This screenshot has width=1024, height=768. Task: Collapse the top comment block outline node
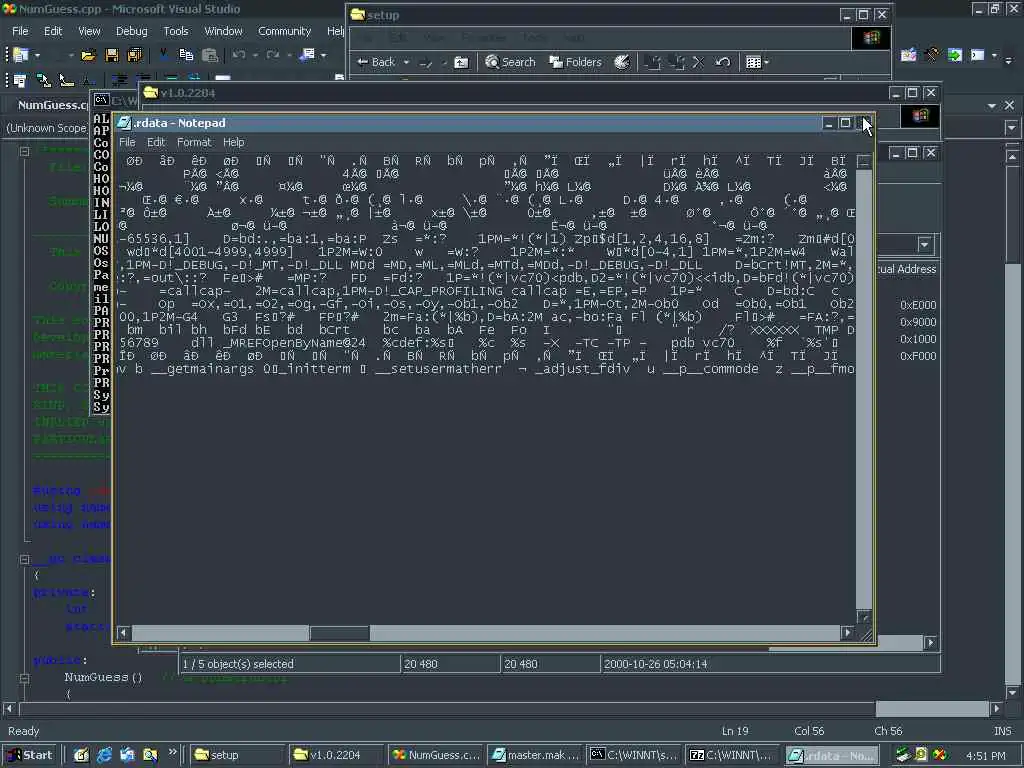[x=24, y=152]
